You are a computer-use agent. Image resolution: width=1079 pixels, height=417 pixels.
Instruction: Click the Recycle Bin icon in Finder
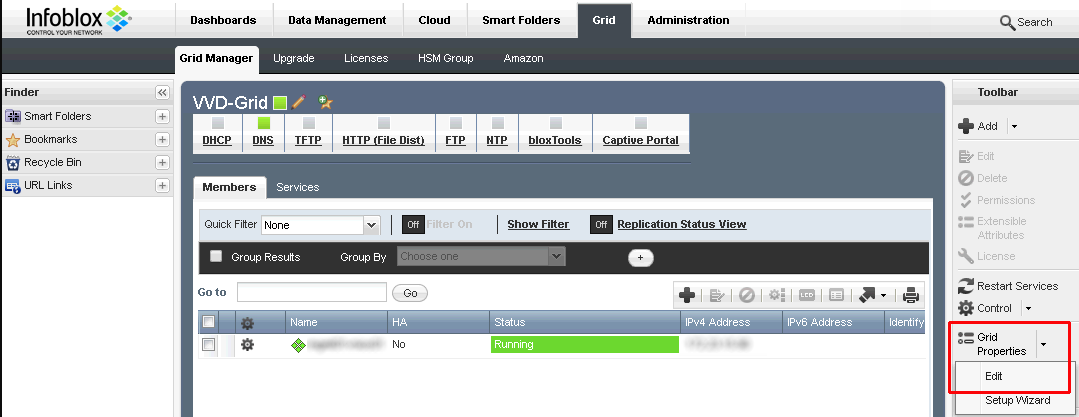[13, 163]
